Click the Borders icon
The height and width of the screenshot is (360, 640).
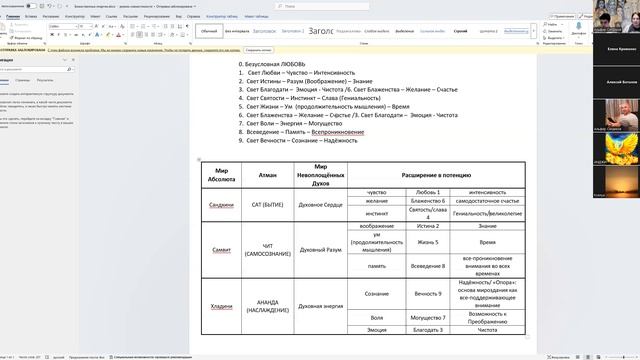(182, 35)
